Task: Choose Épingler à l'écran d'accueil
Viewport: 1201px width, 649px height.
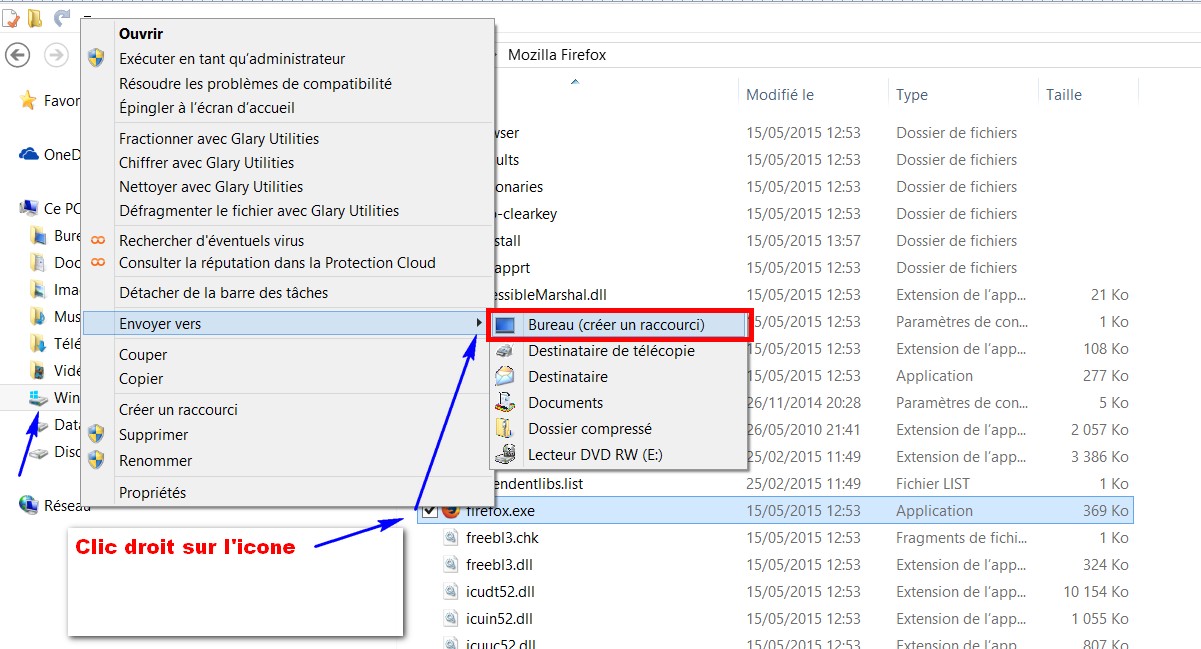Action: 207,108
